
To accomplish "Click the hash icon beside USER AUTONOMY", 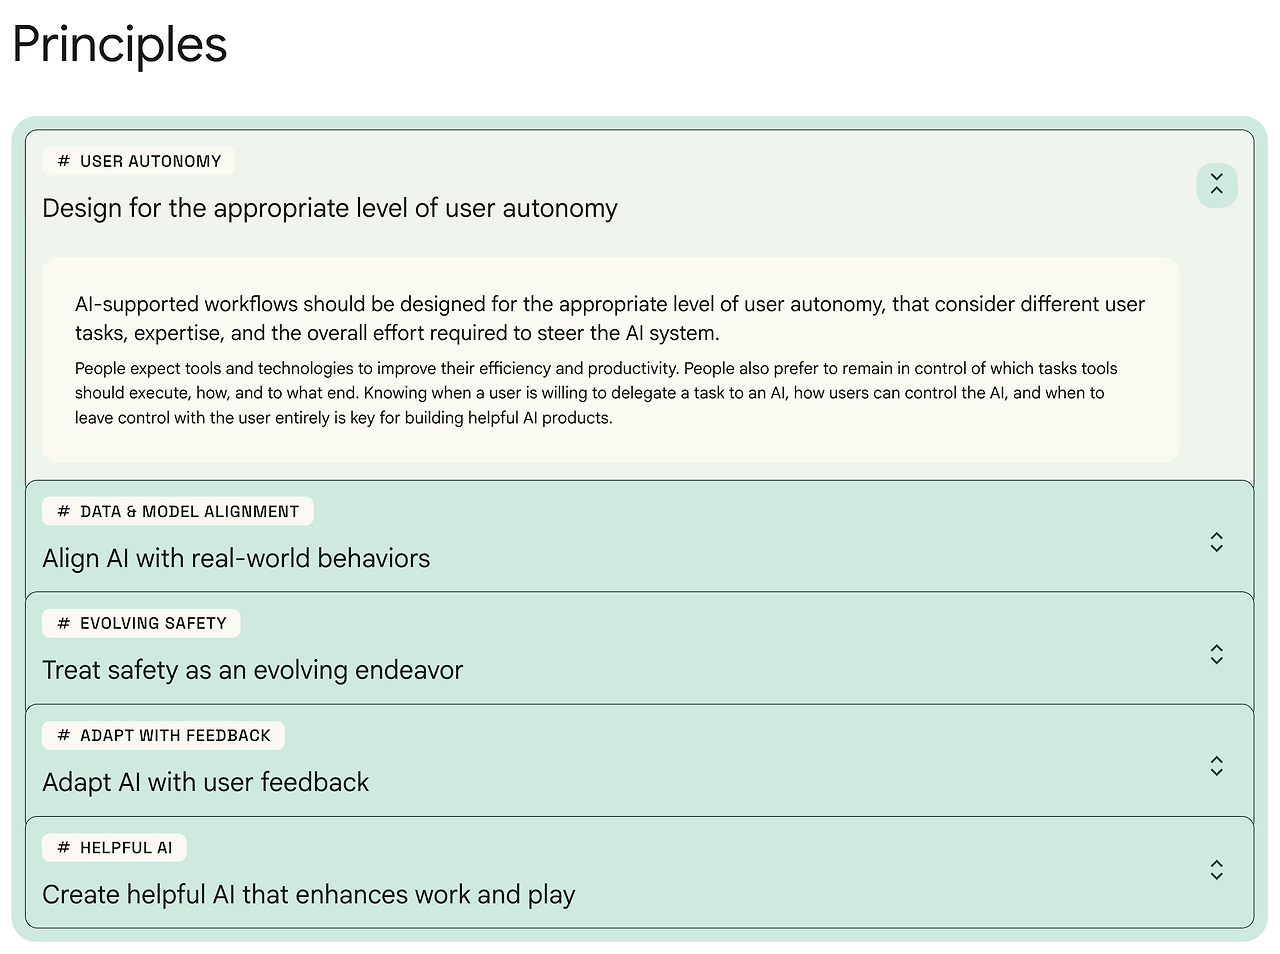I will pyautogui.click(x=64, y=161).
